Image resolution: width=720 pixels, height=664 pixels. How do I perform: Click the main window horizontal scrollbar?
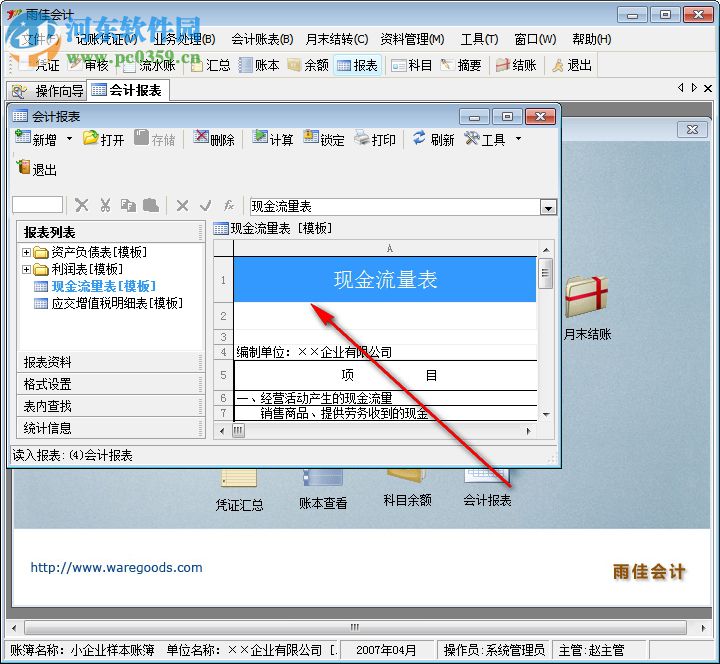point(355,627)
